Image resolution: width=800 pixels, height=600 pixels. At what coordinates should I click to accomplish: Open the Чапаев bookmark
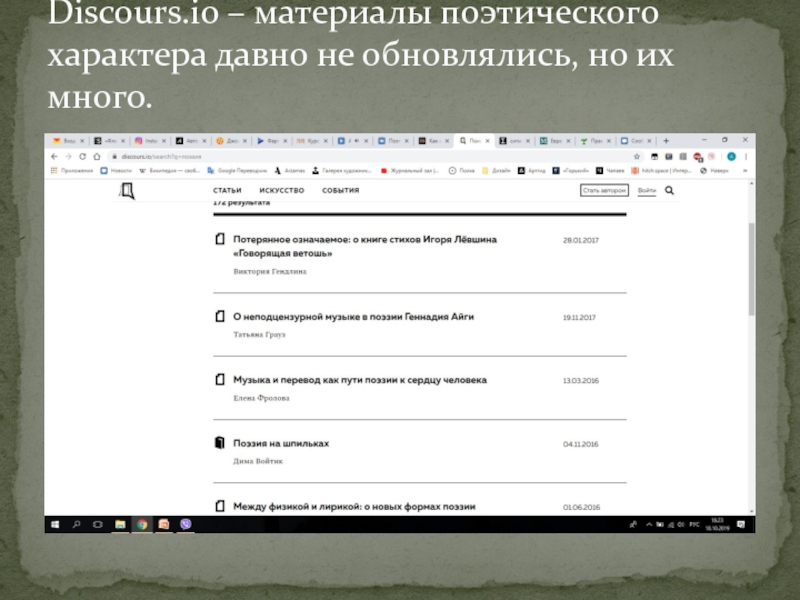click(610, 170)
